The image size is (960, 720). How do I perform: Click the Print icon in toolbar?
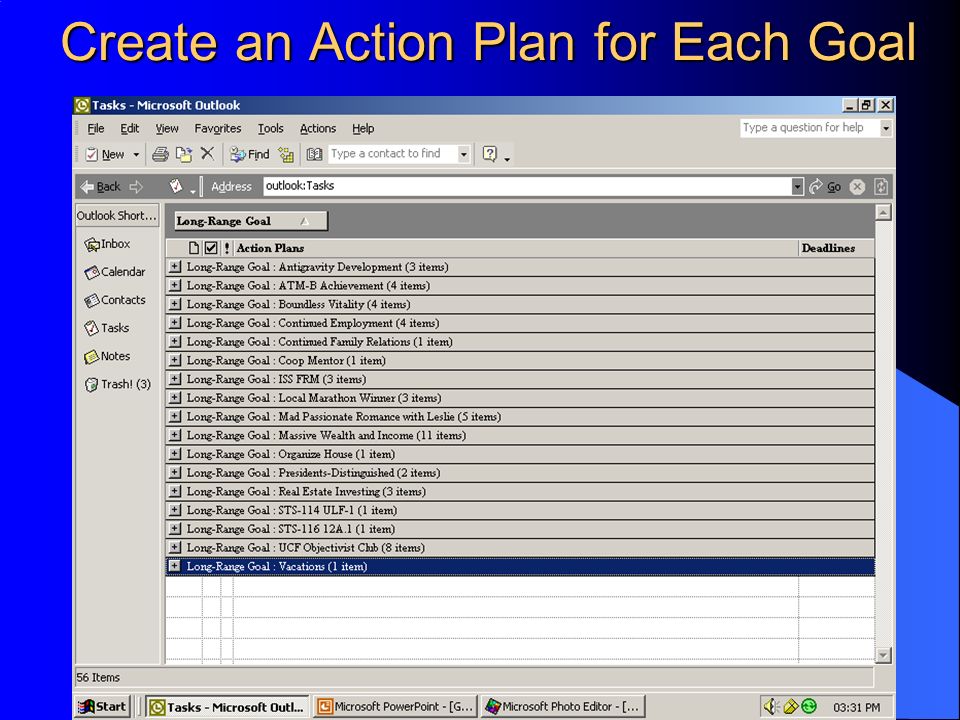[x=160, y=154]
